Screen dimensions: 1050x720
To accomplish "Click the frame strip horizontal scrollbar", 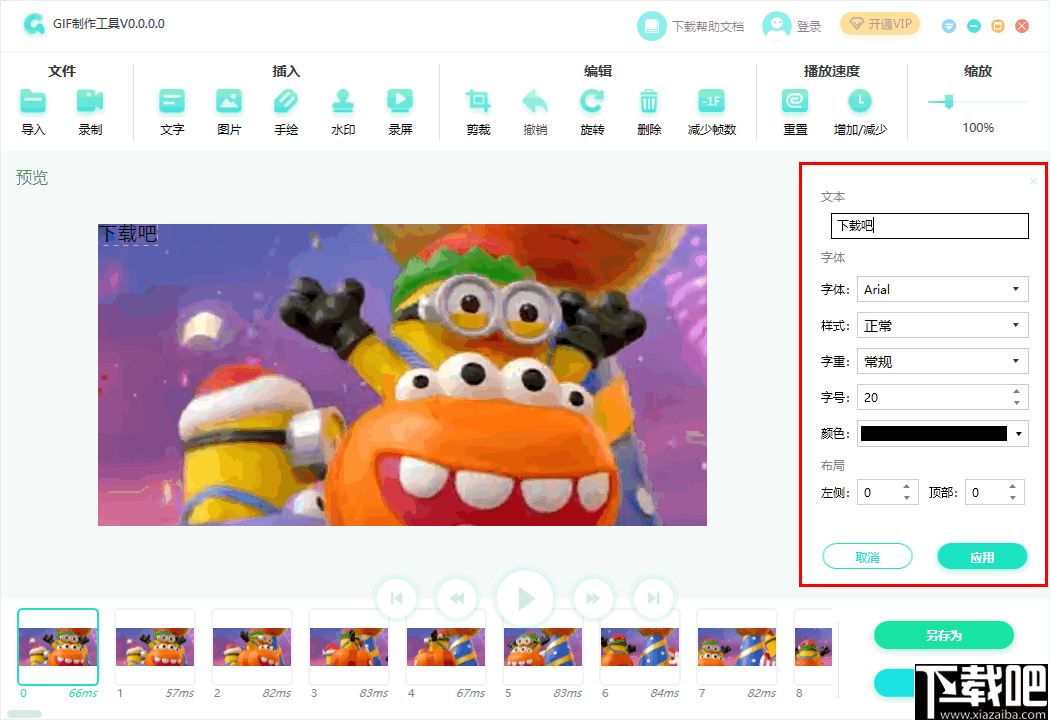I will 24,714.
